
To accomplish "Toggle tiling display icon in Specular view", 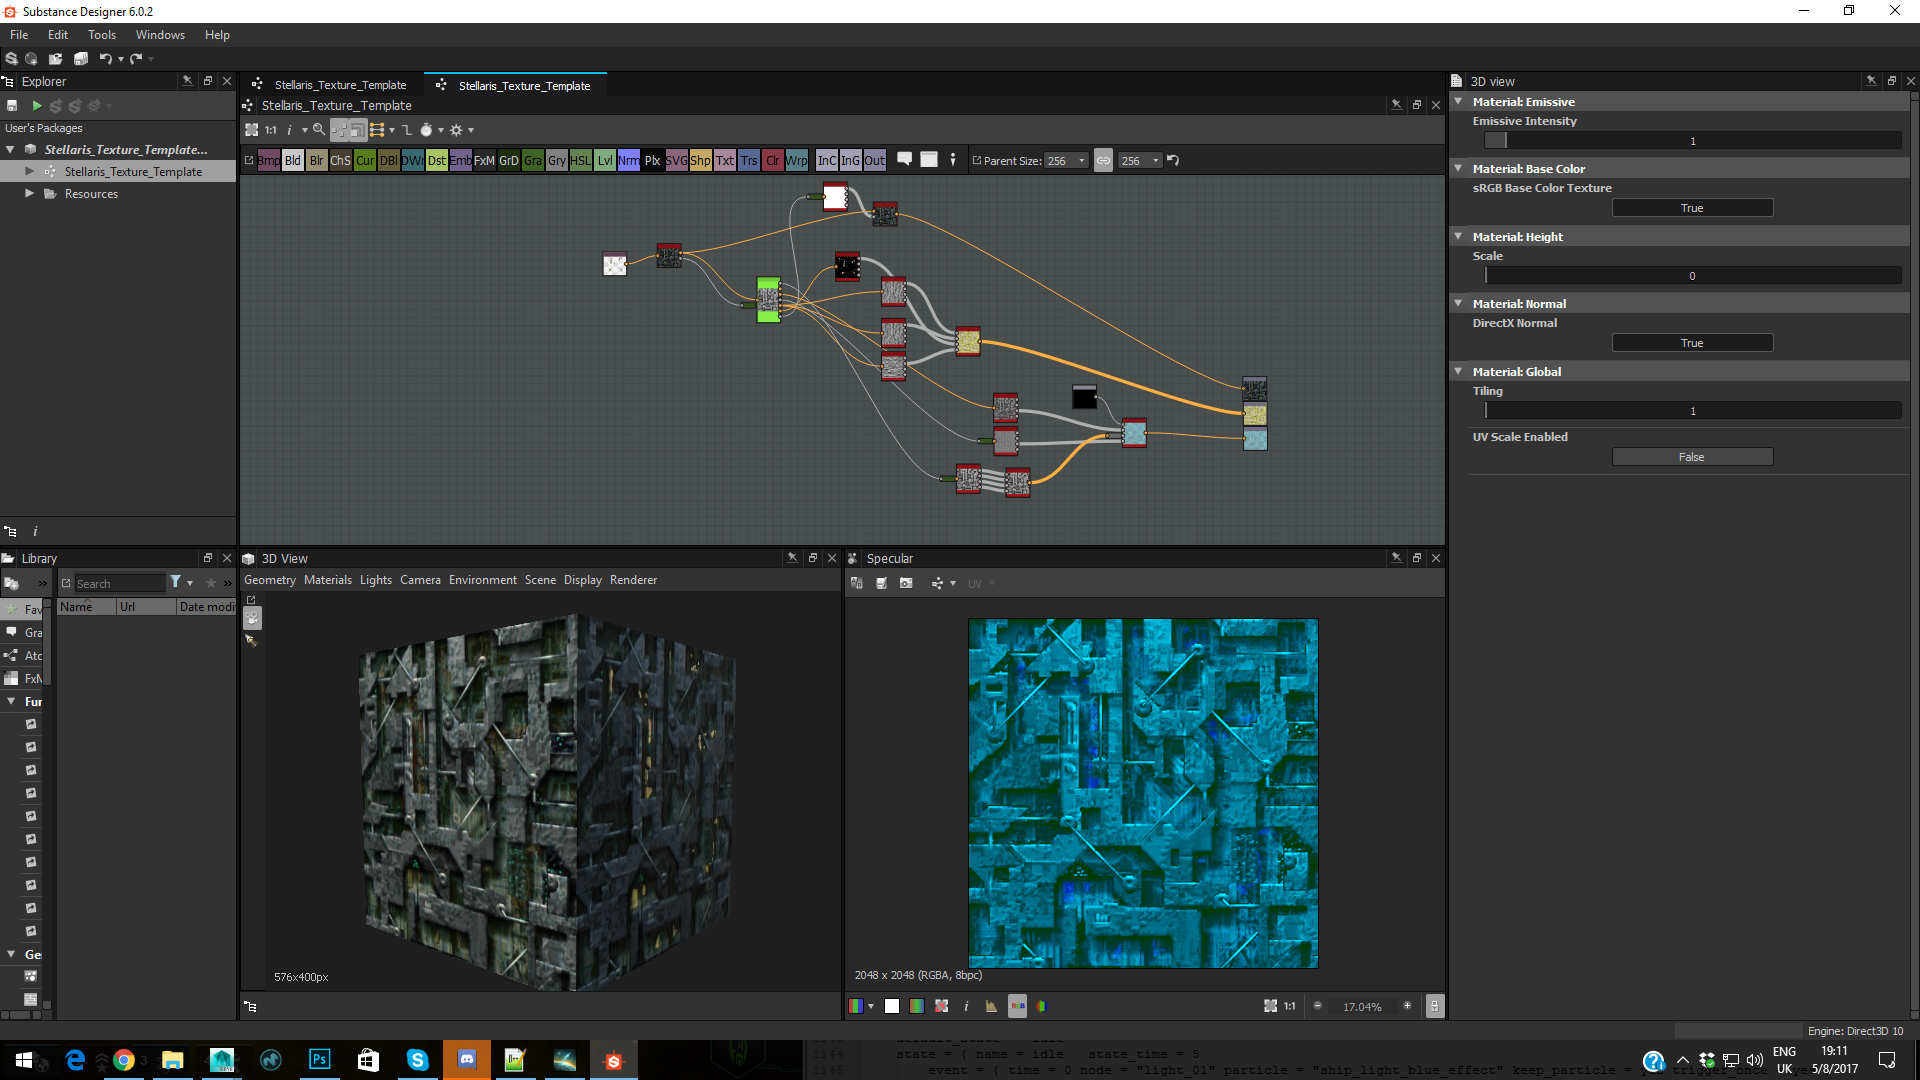I will pyautogui.click(x=941, y=1006).
